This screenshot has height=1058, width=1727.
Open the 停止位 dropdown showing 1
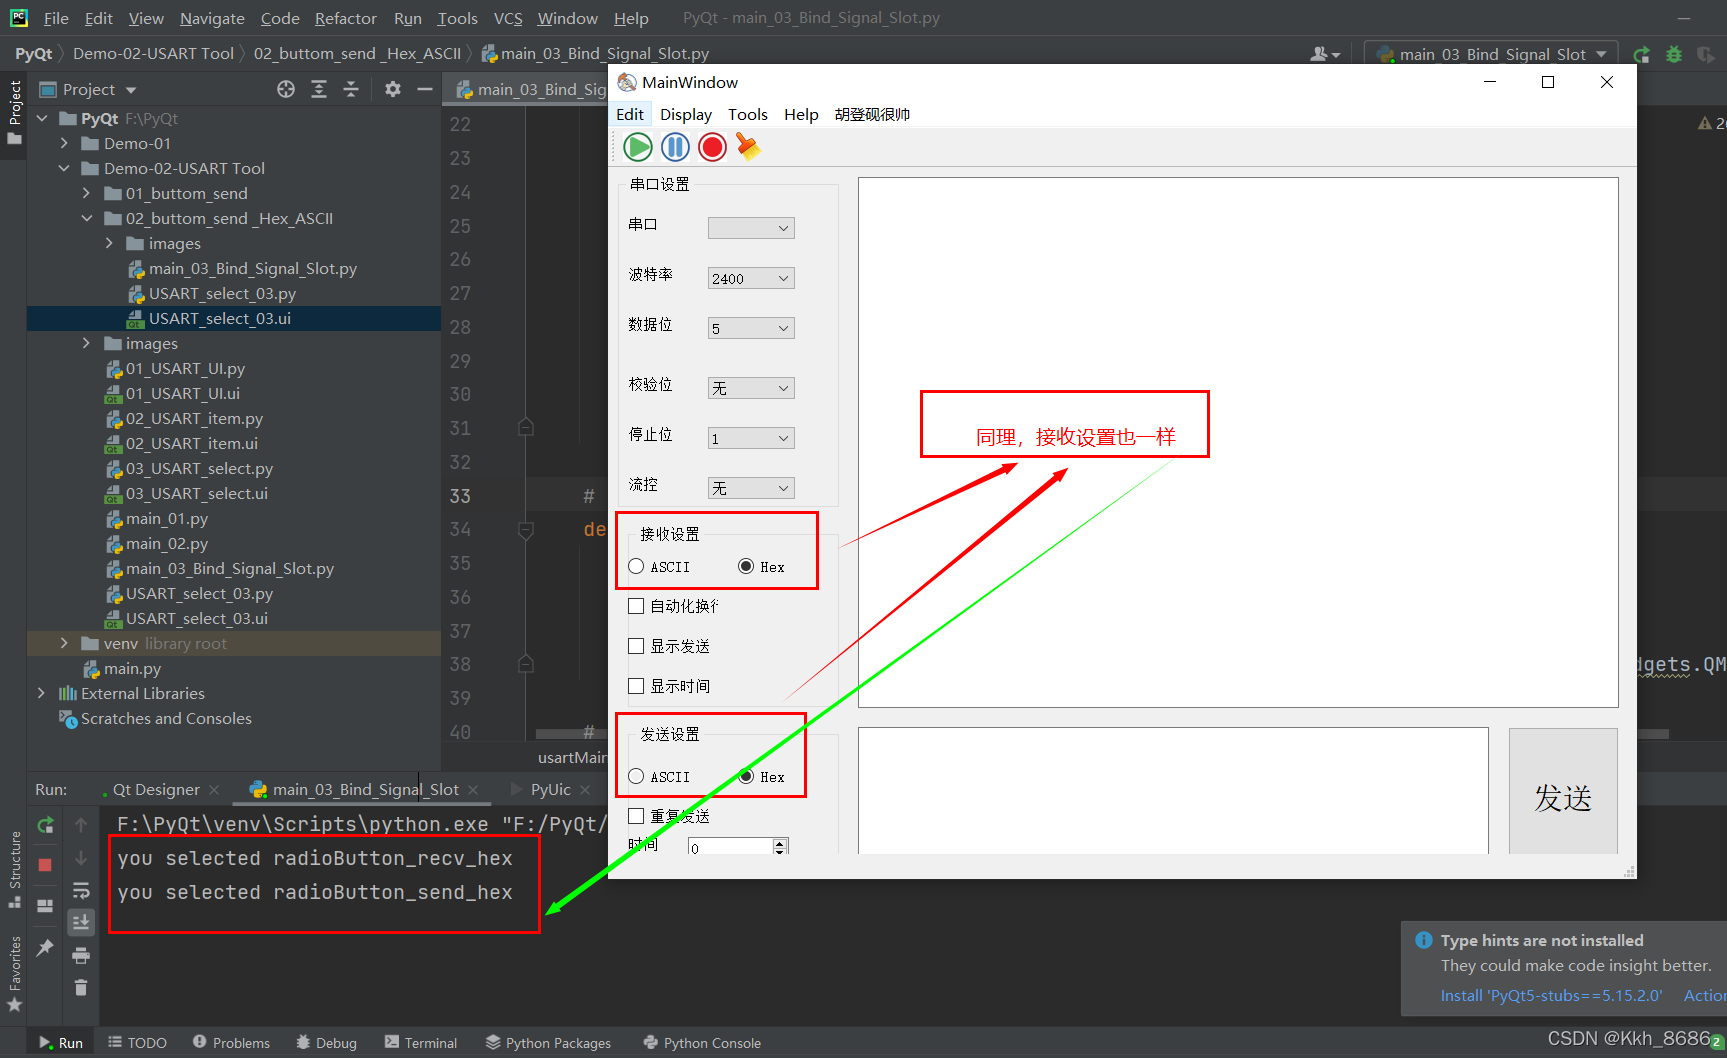click(751, 438)
